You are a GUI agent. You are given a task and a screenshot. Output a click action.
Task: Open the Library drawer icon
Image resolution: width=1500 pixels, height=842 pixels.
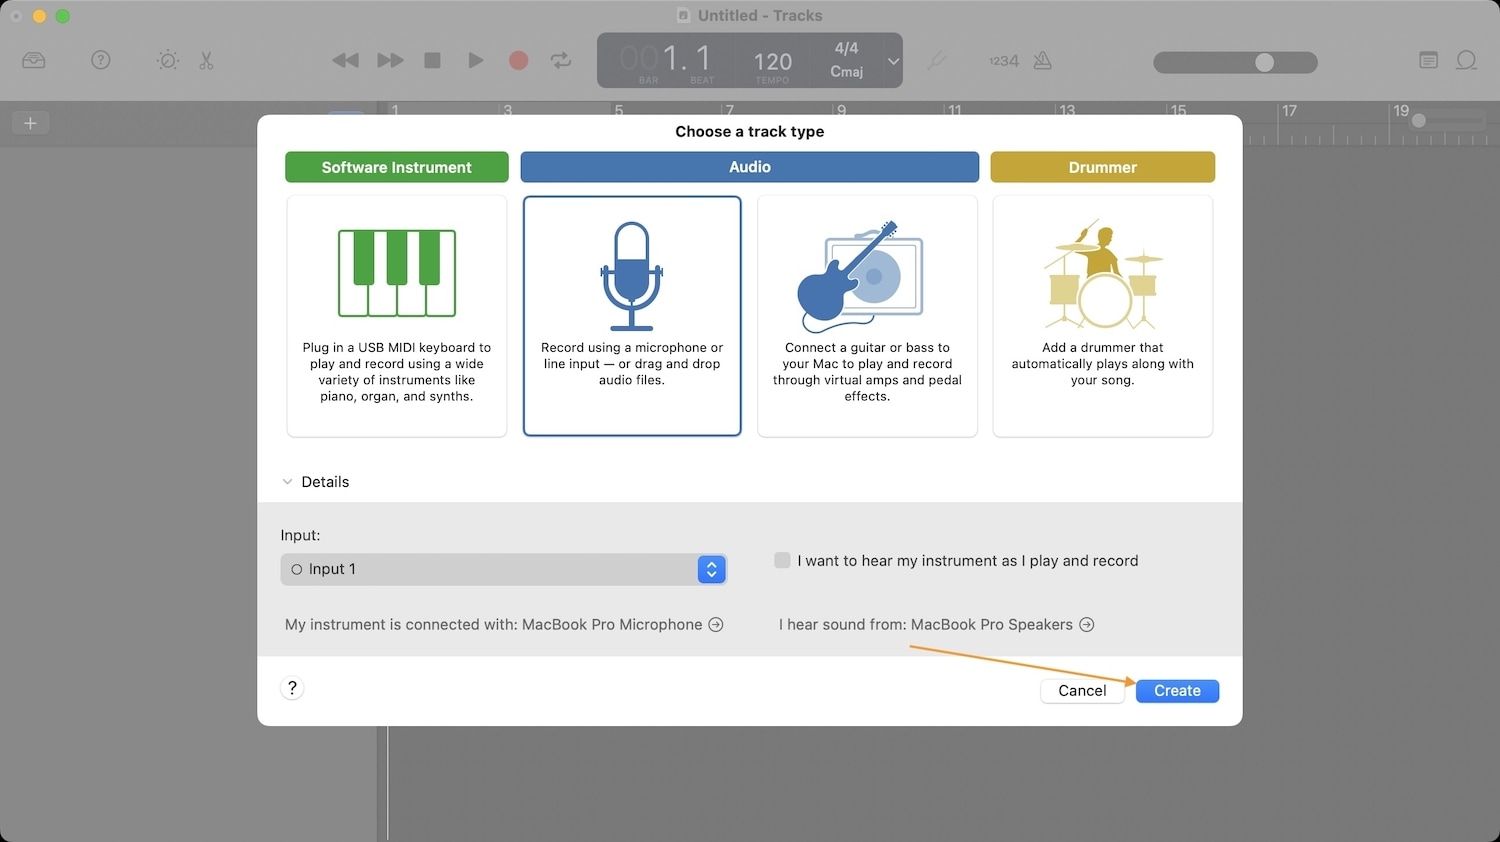click(x=34, y=61)
